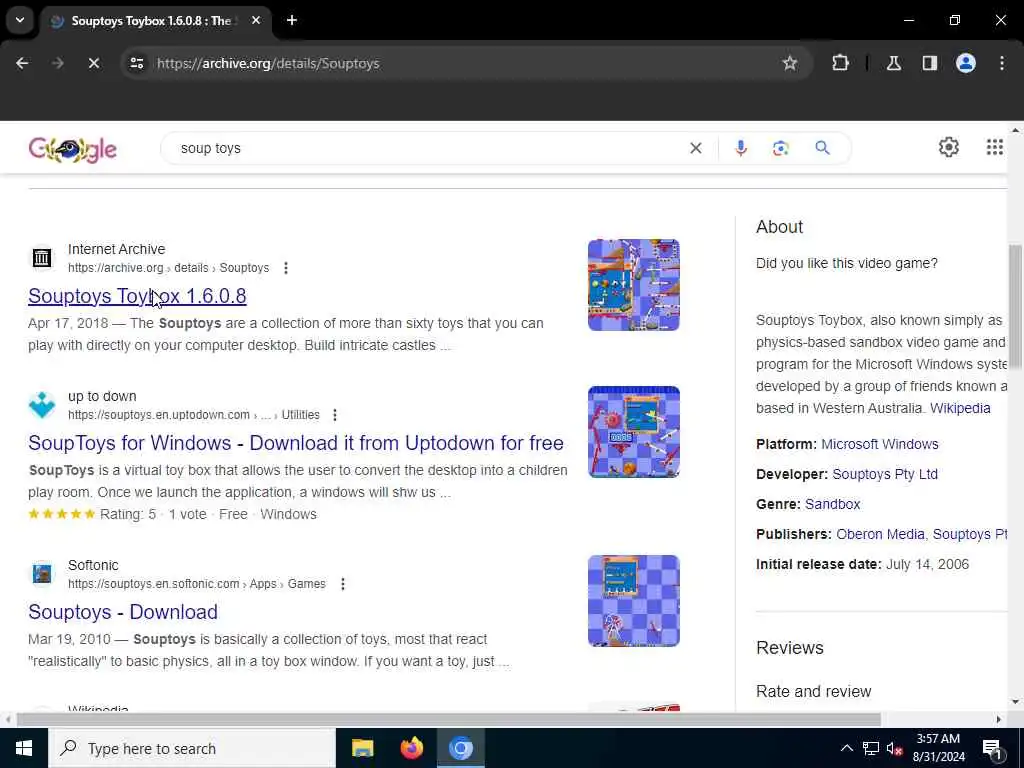Launch Firefox from the taskbar
1024x768 pixels.
click(x=411, y=748)
